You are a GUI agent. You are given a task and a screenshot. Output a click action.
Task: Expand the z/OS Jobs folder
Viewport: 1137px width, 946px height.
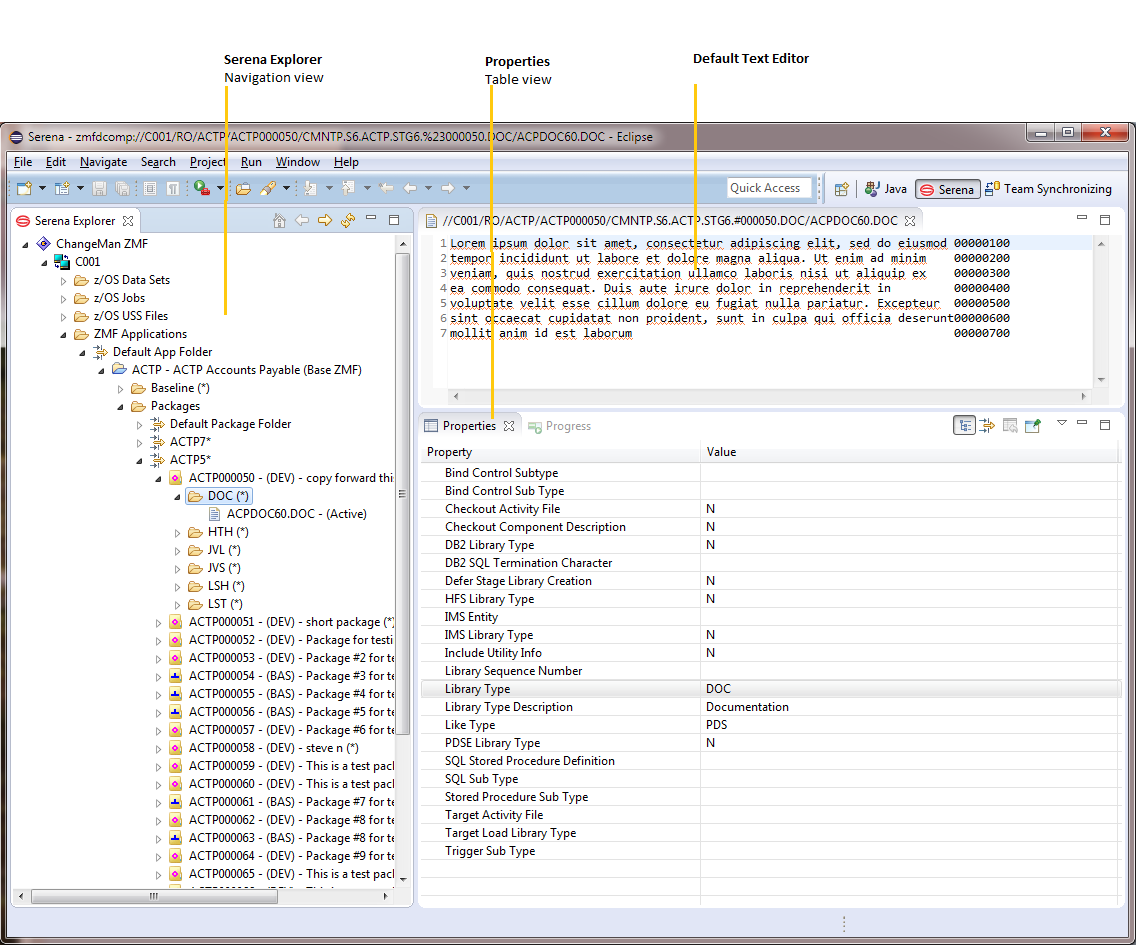[x=64, y=299]
